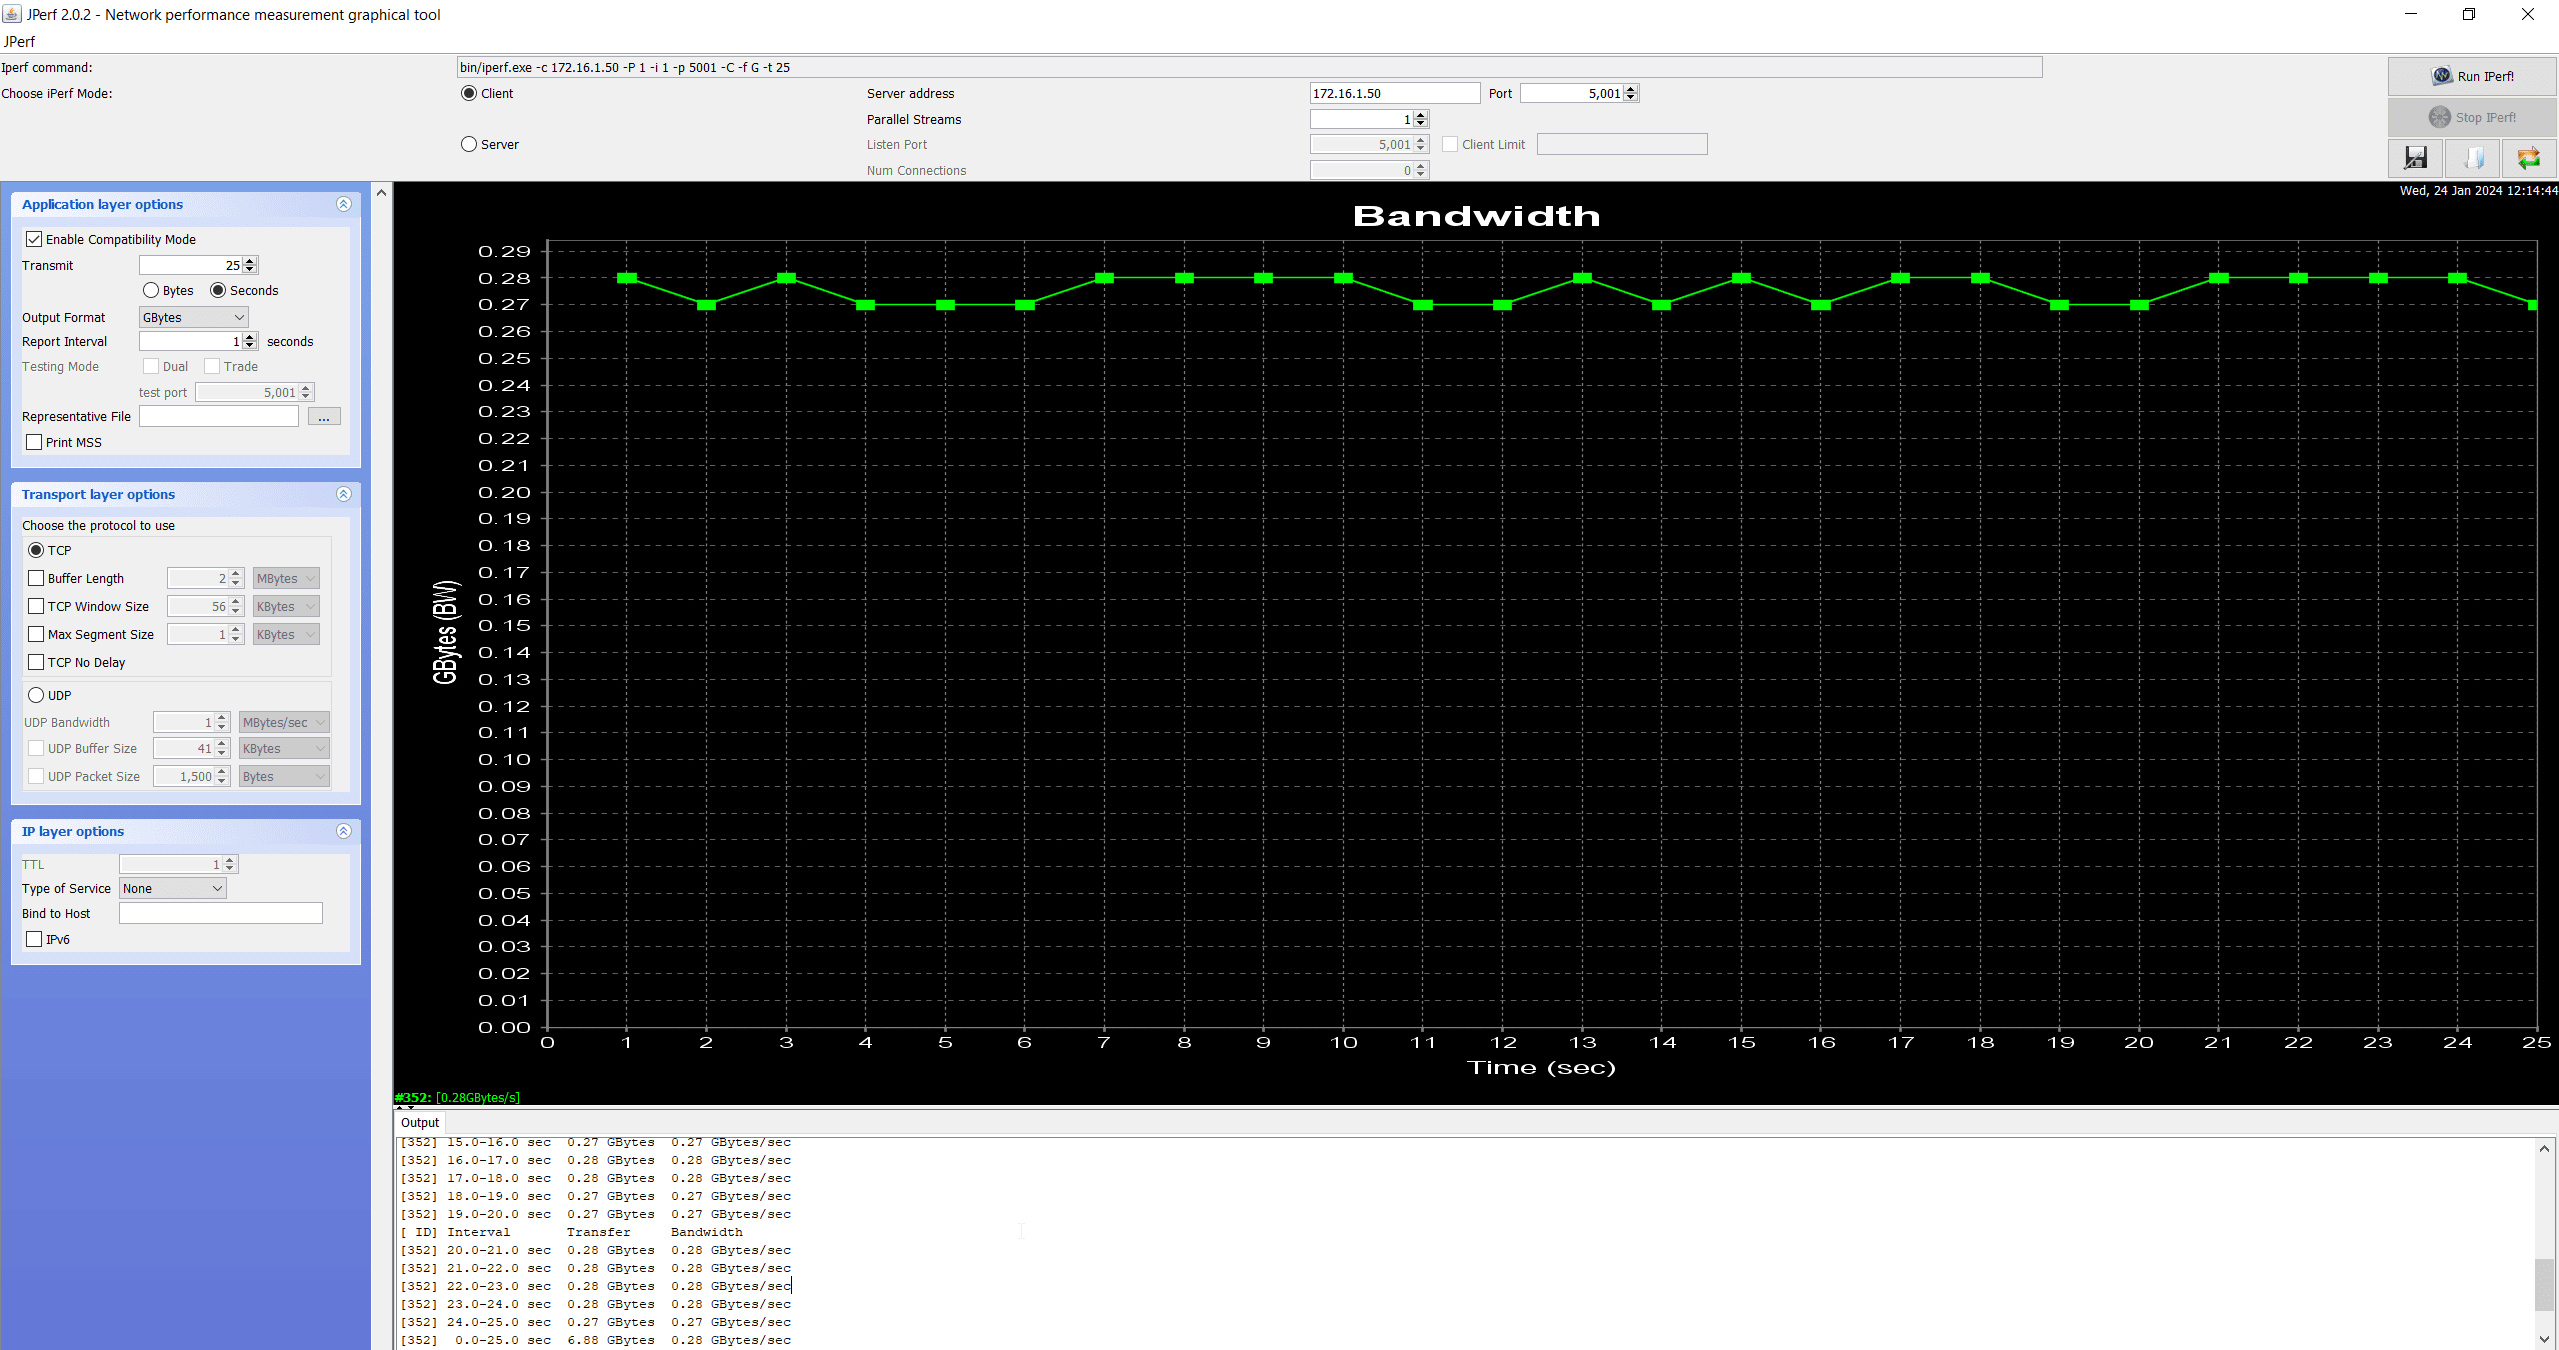2559x1350 pixels.
Task: Browse for a representative file
Action: (324, 416)
